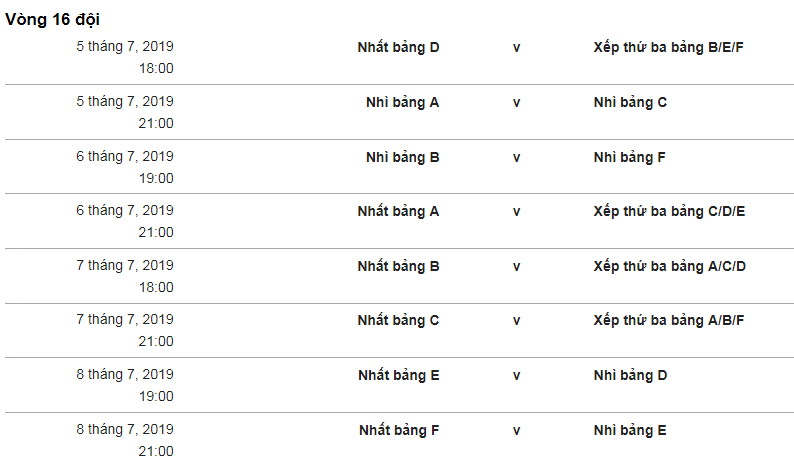Select Nhất bảng A team
Screen dimensions: 794x469
point(398,212)
